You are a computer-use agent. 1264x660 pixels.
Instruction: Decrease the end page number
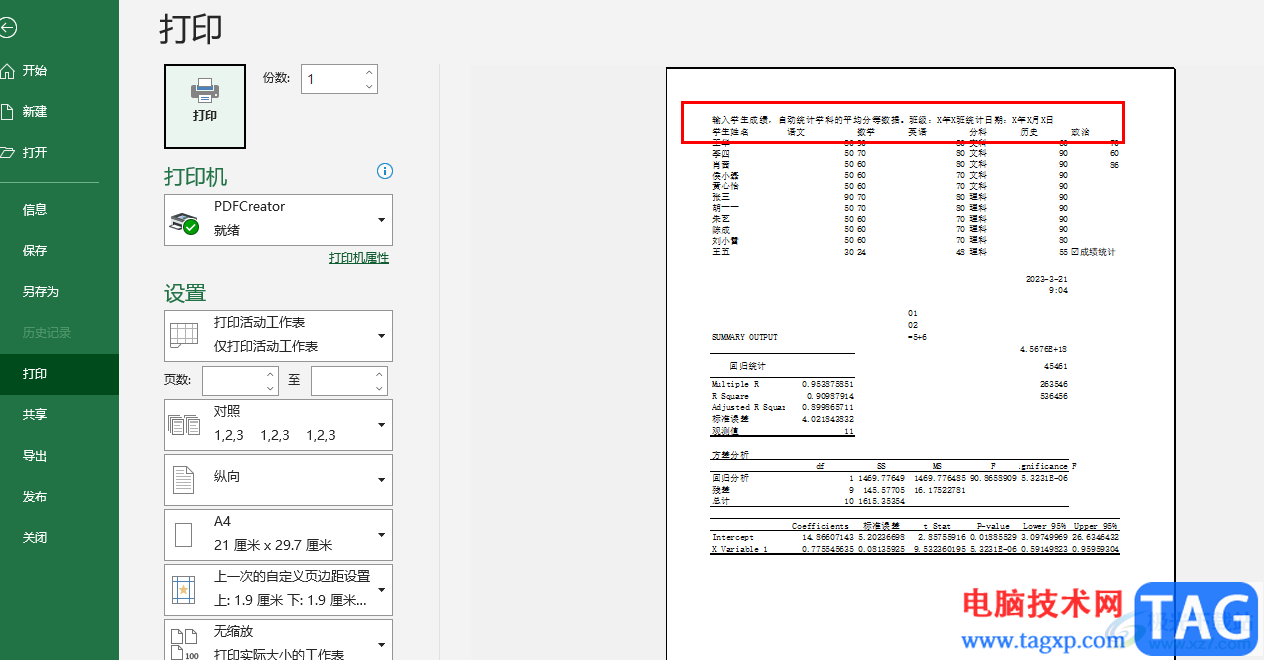[x=379, y=388]
